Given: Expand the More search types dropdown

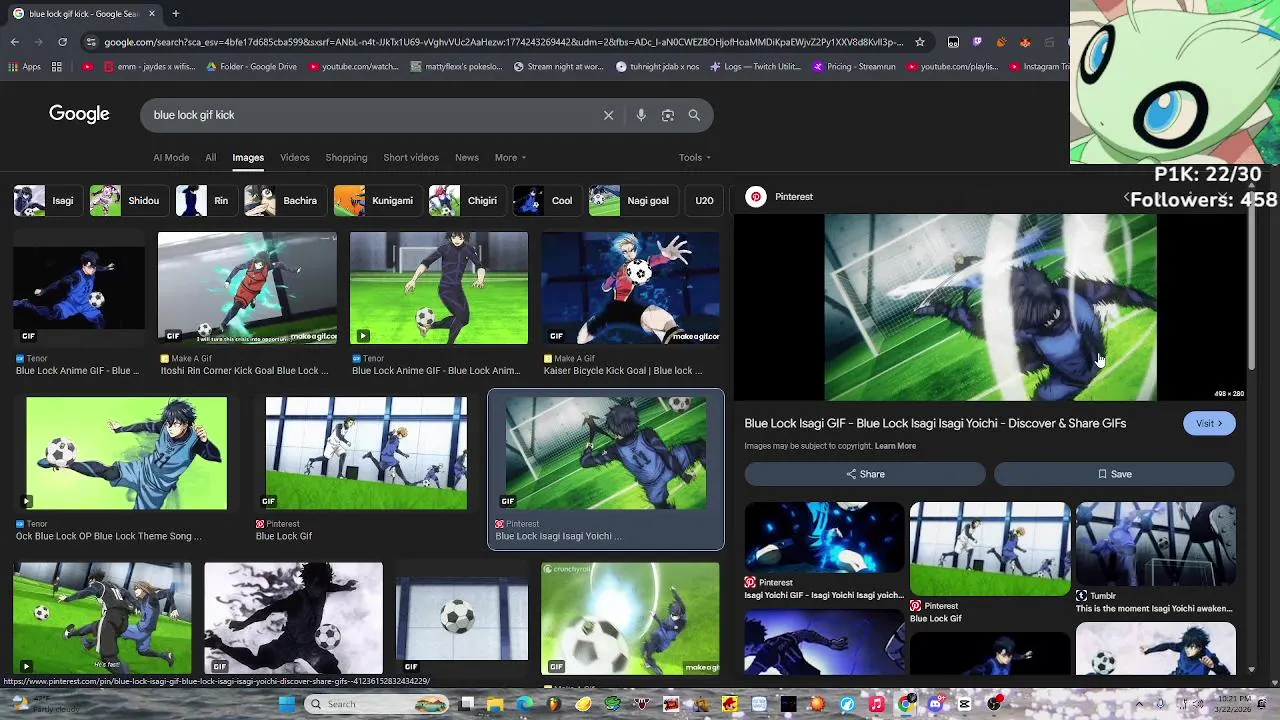Looking at the screenshot, I should click(510, 157).
